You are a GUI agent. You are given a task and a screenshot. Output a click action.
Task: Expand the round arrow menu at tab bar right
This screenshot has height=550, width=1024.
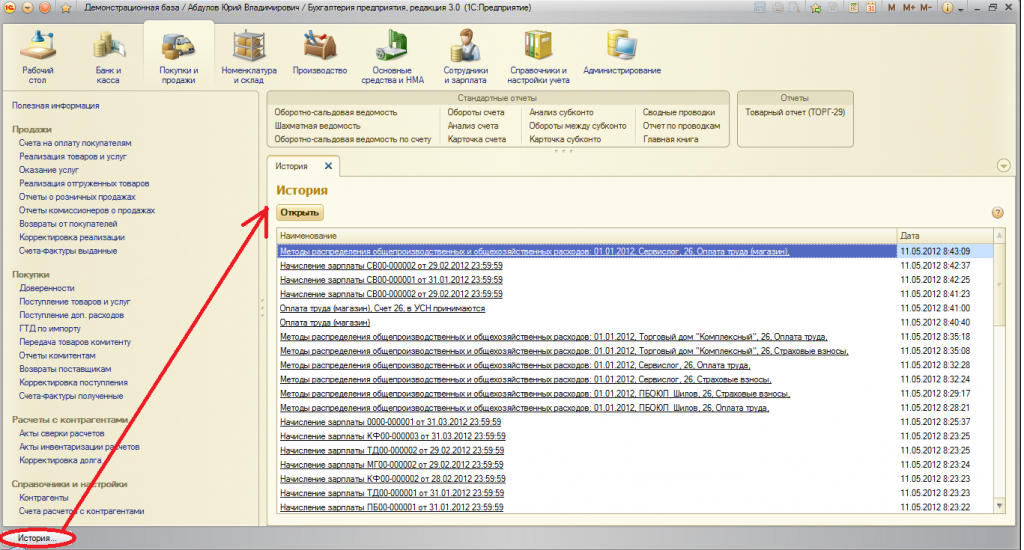pos(1003,166)
